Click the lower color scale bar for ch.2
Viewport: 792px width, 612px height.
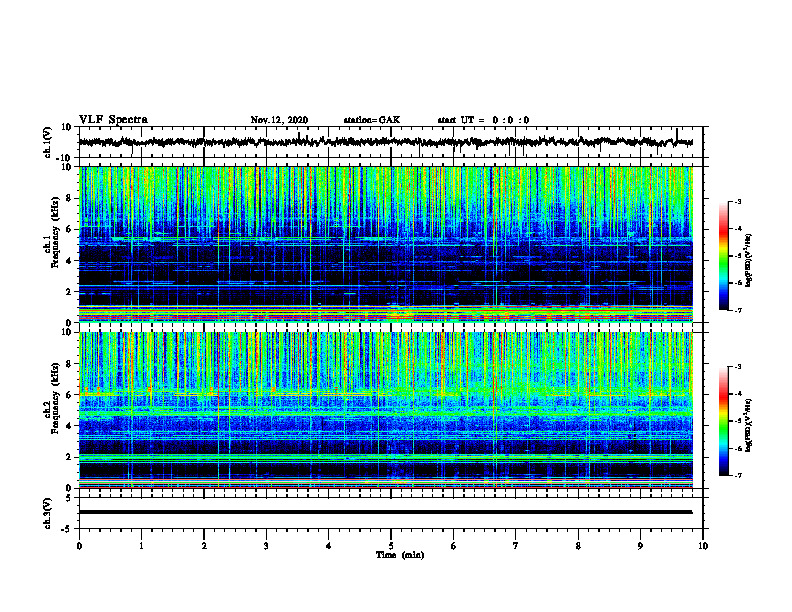(724, 421)
